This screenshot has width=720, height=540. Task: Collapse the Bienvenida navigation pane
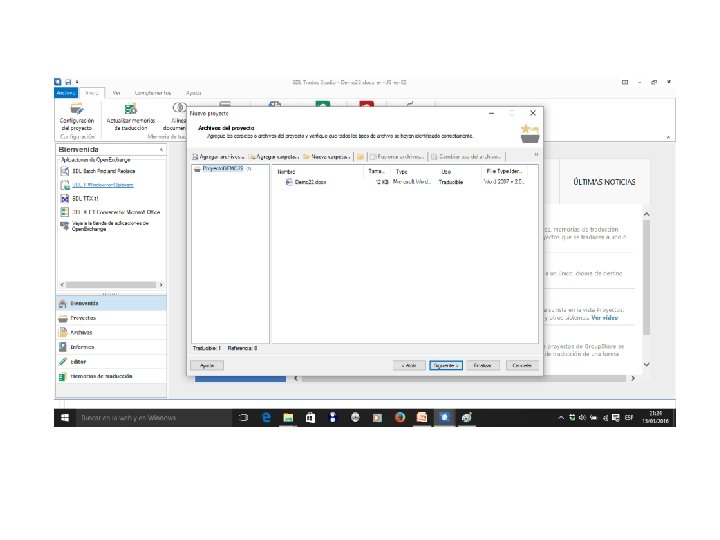point(161,150)
